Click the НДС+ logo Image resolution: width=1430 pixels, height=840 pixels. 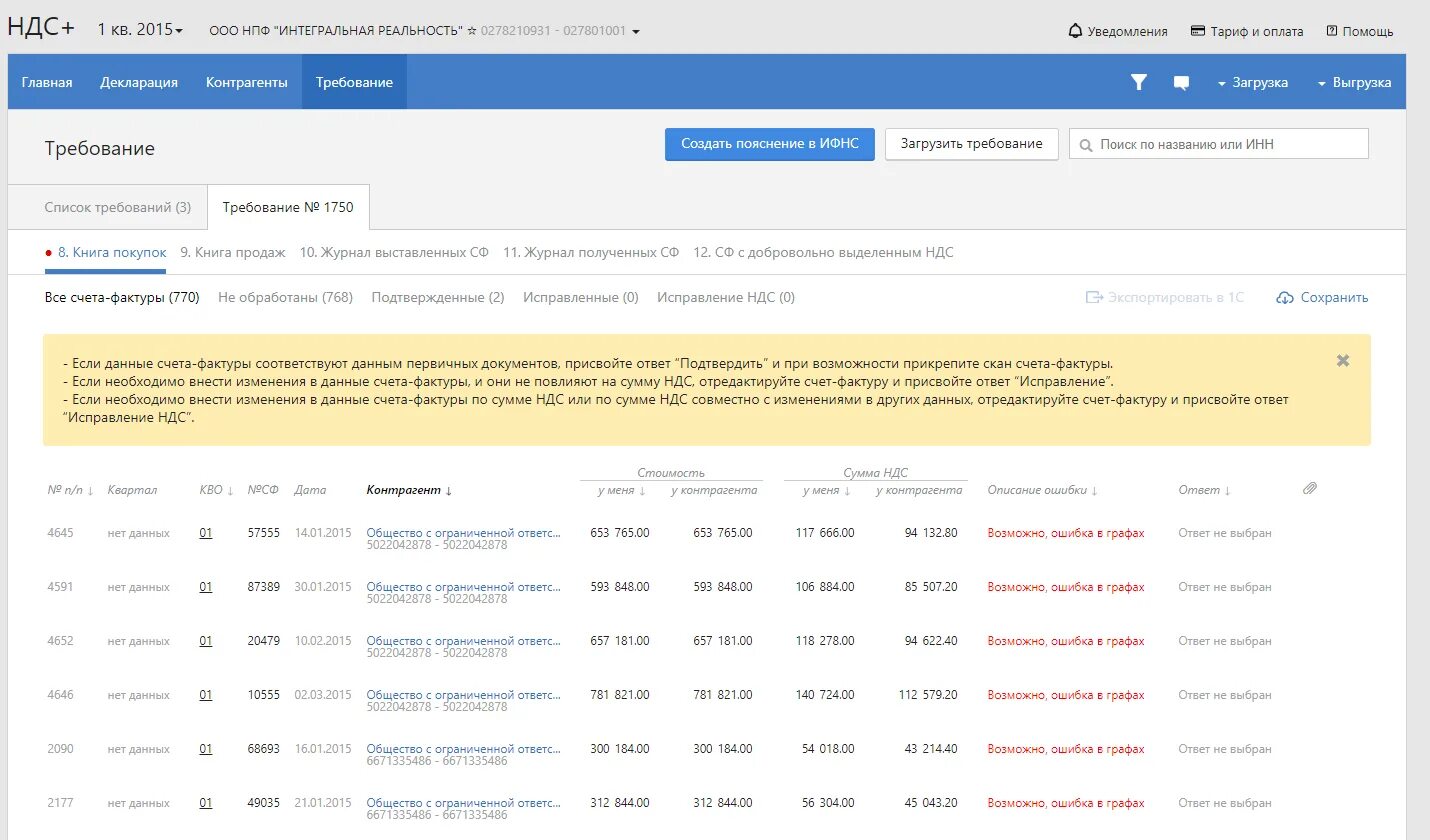coord(41,28)
